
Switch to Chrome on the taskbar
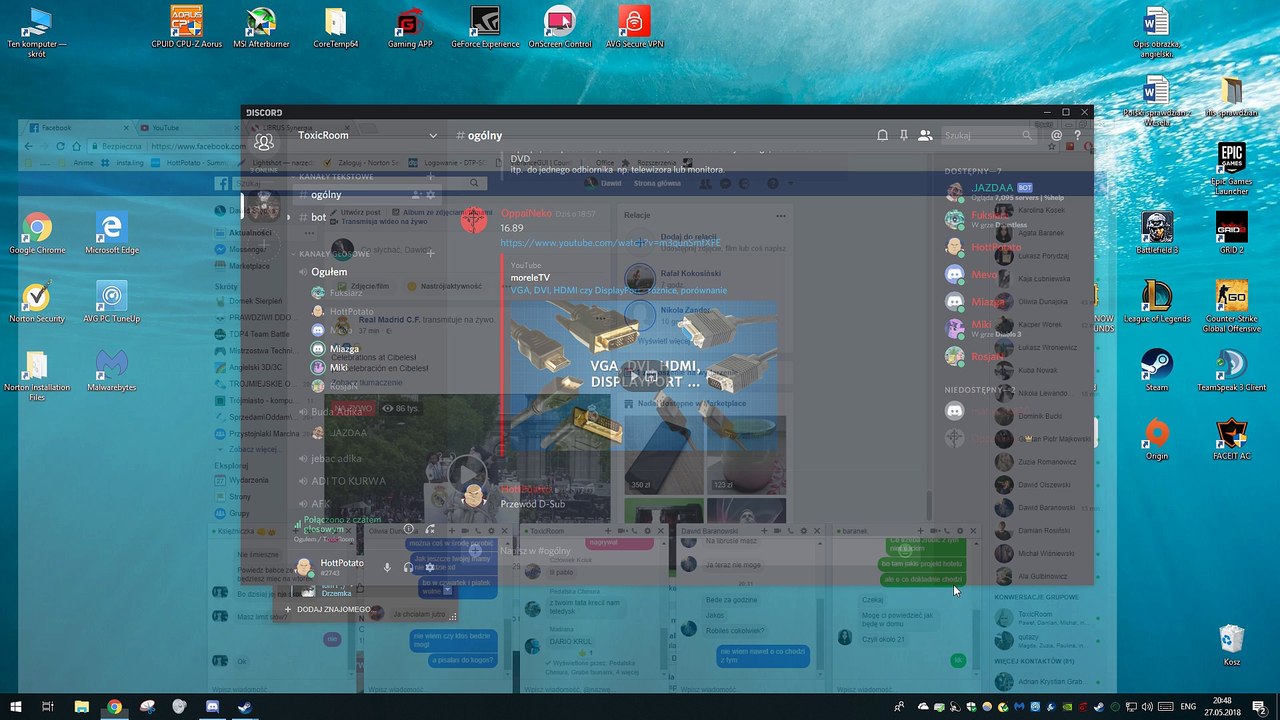click(114, 706)
